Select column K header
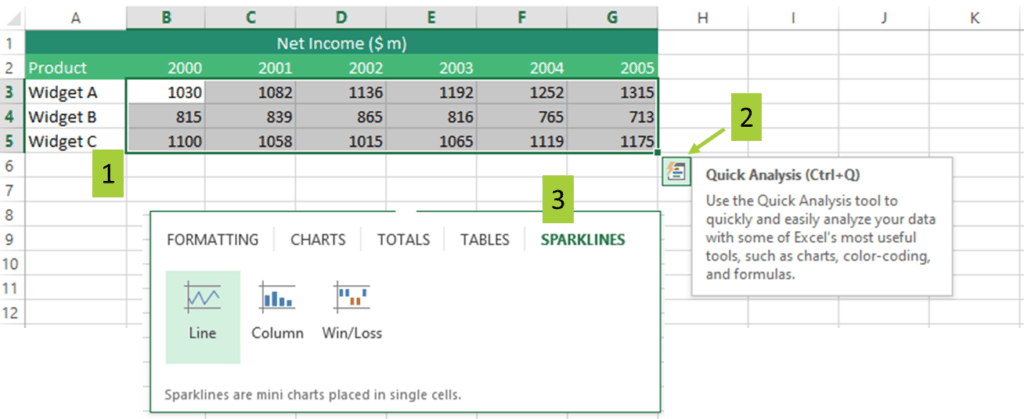The image size is (1024, 419). (974, 18)
